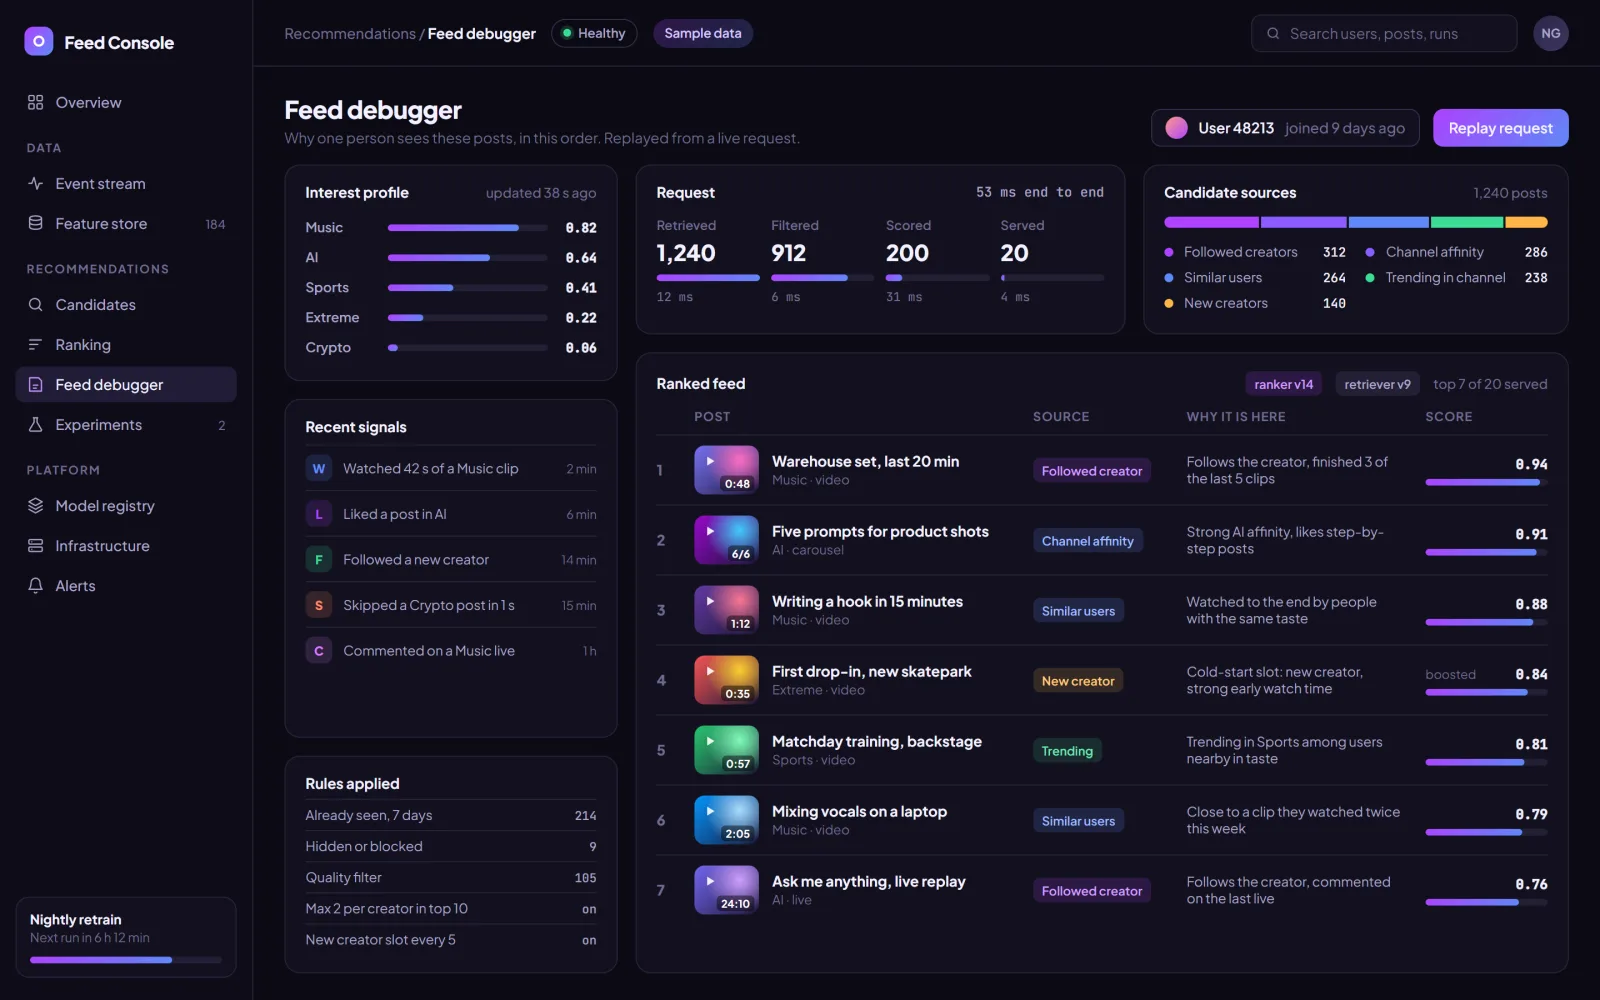Screen dimensions: 1600x1000
Task: Click the Ask me anything, live replay title
Action: (x=868, y=881)
